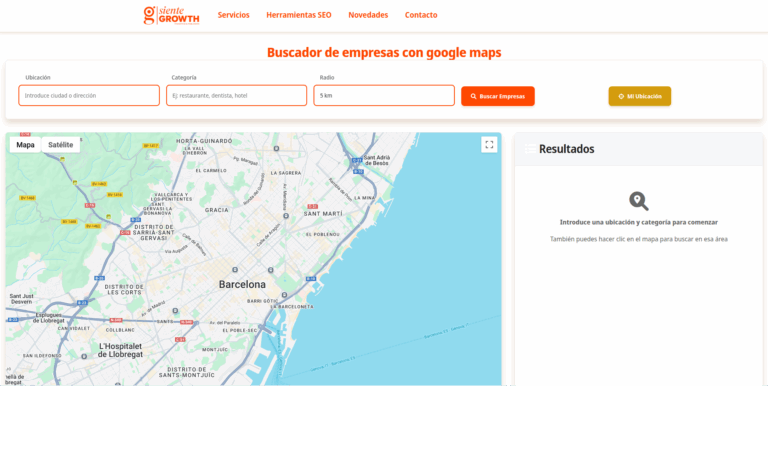Click the Resultados list icon
The image size is (768, 461).
pos(530,149)
